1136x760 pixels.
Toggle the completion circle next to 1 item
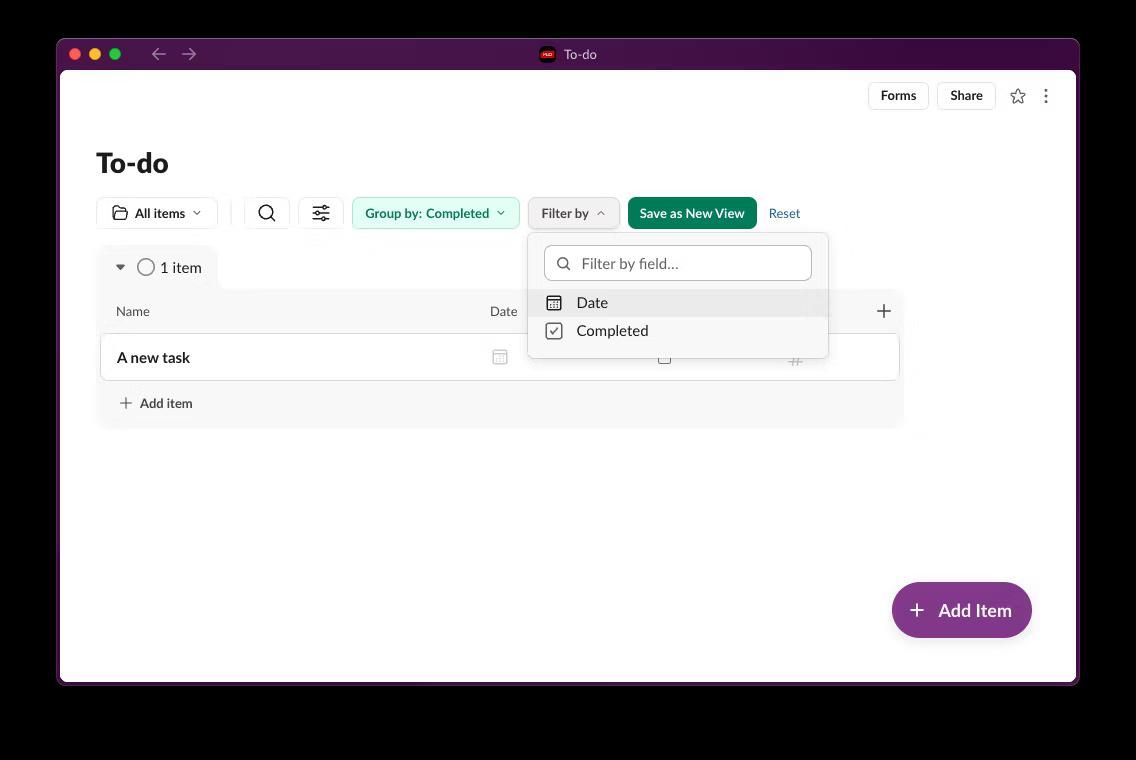(146, 267)
